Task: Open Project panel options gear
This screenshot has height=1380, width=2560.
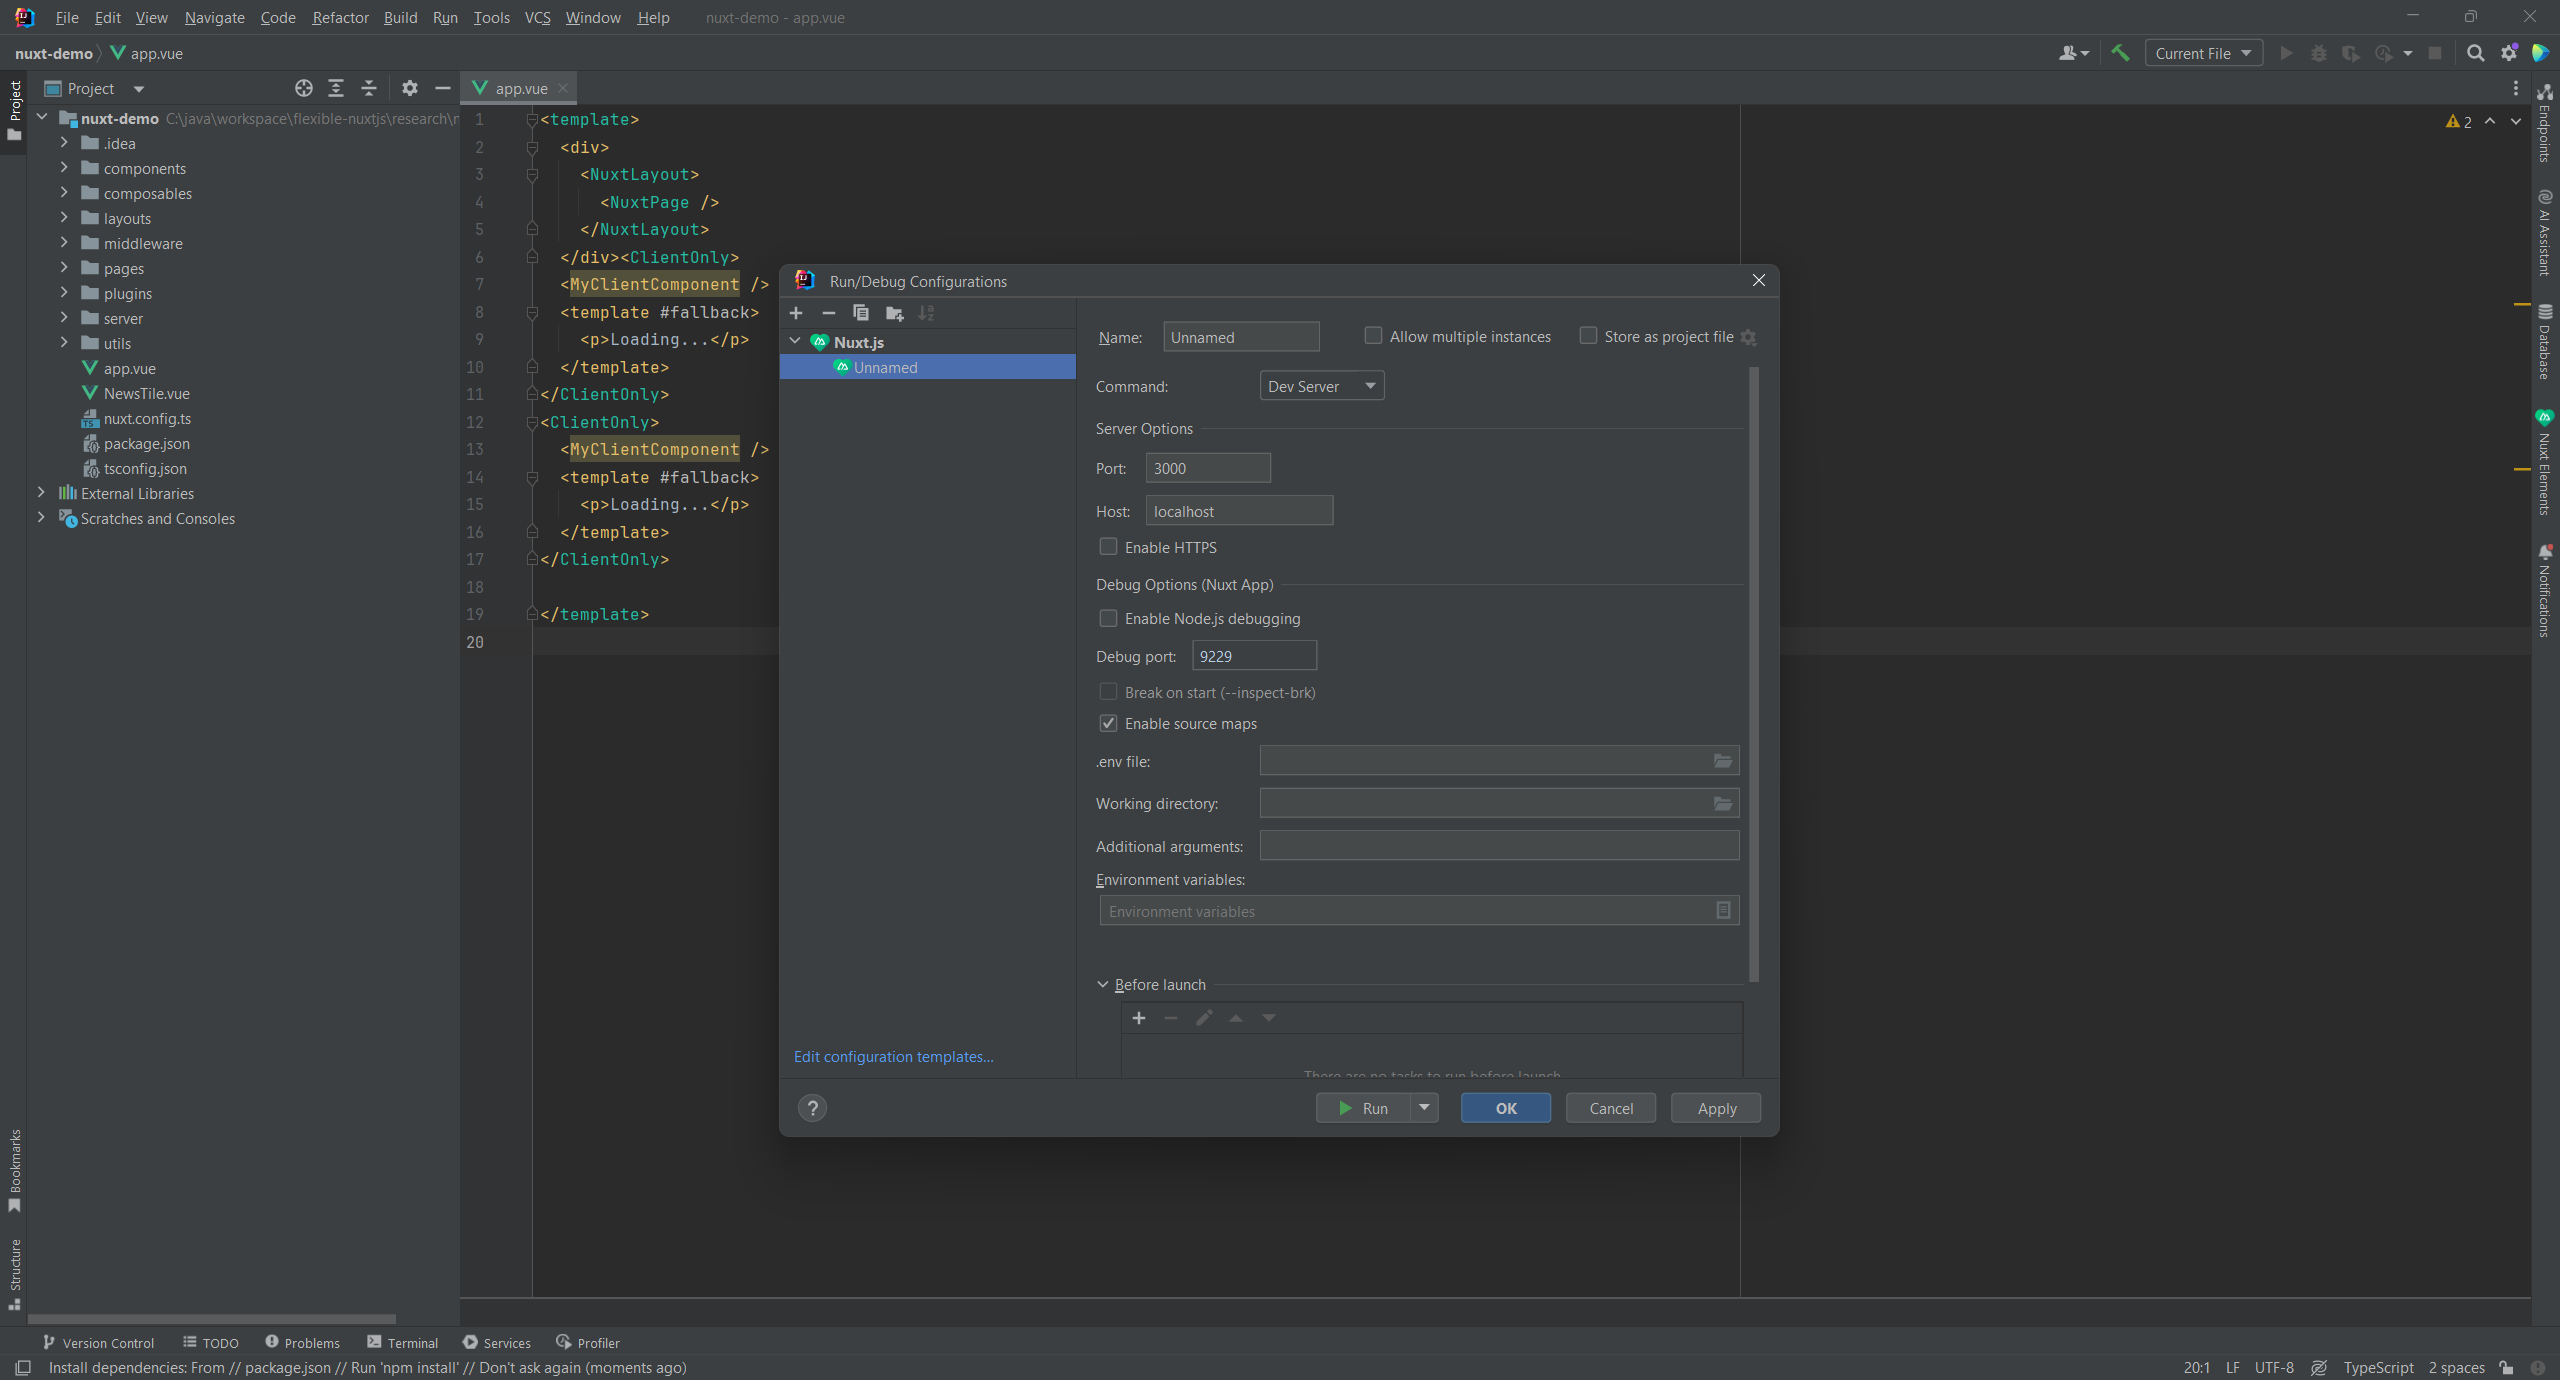Action: (x=409, y=88)
